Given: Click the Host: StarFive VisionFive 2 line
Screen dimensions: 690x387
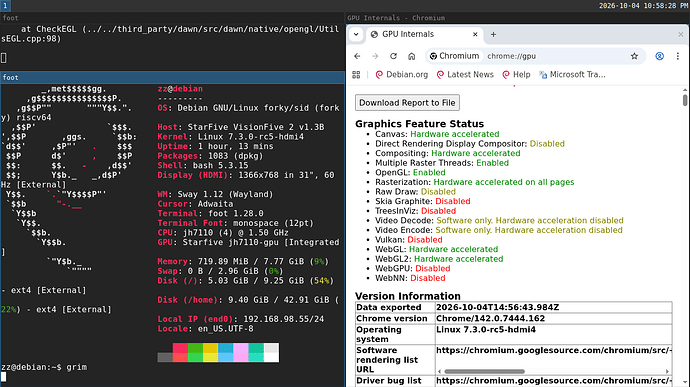Looking at the screenshot, I should tap(241, 127).
